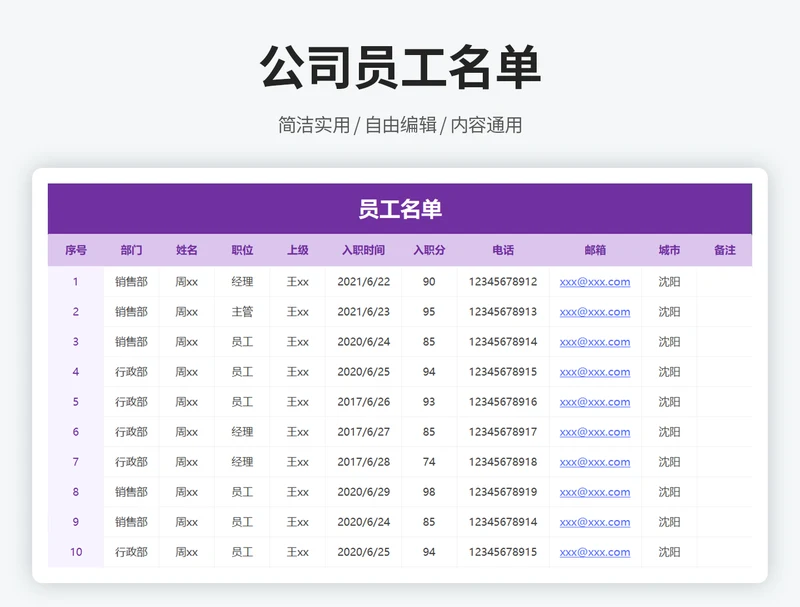Click the date cell 2021/6/23
The width and height of the screenshot is (800, 607).
click(x=363, y=312)
